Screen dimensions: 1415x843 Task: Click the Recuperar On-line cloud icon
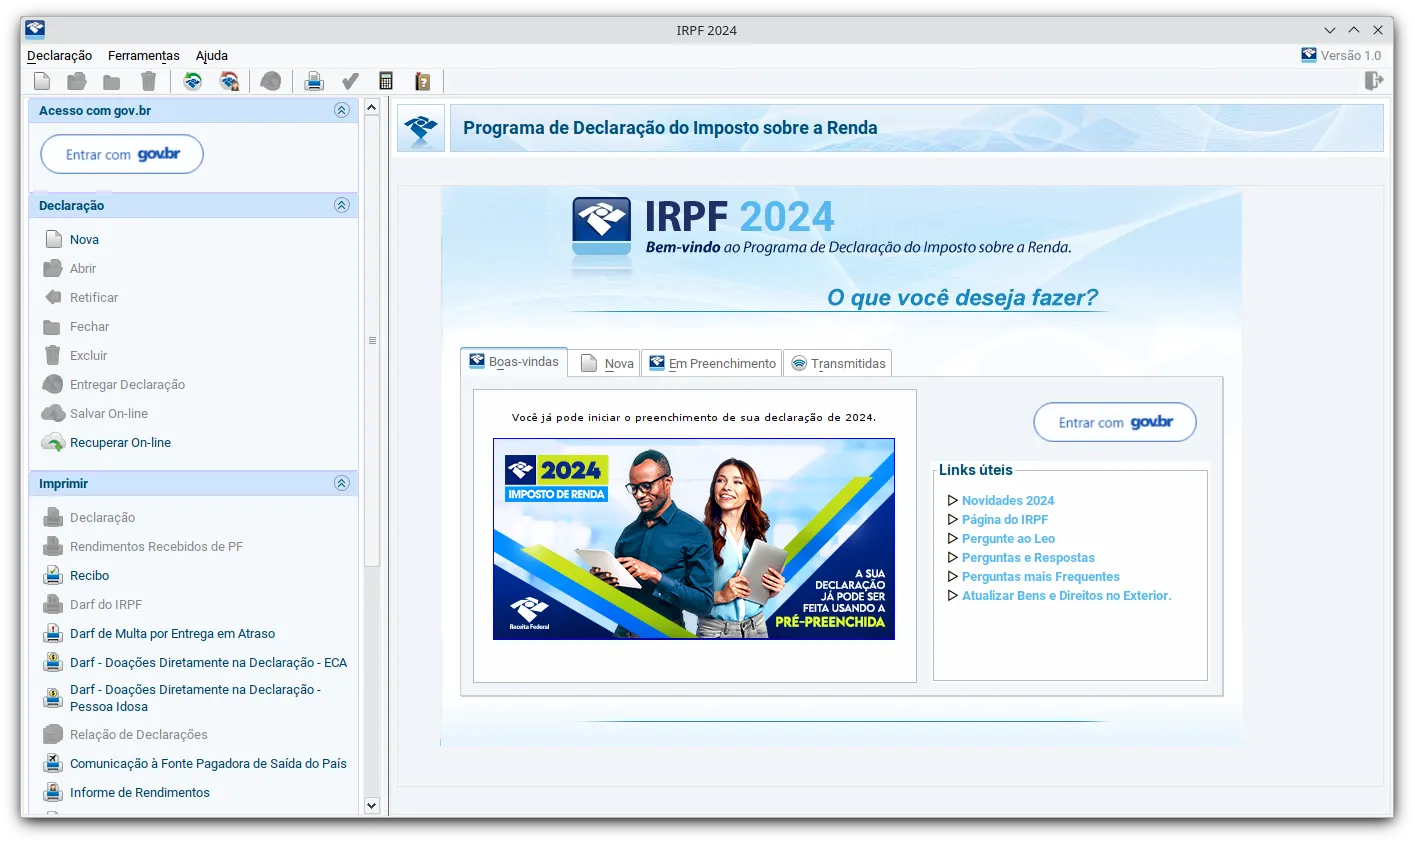tap(53, 443)
